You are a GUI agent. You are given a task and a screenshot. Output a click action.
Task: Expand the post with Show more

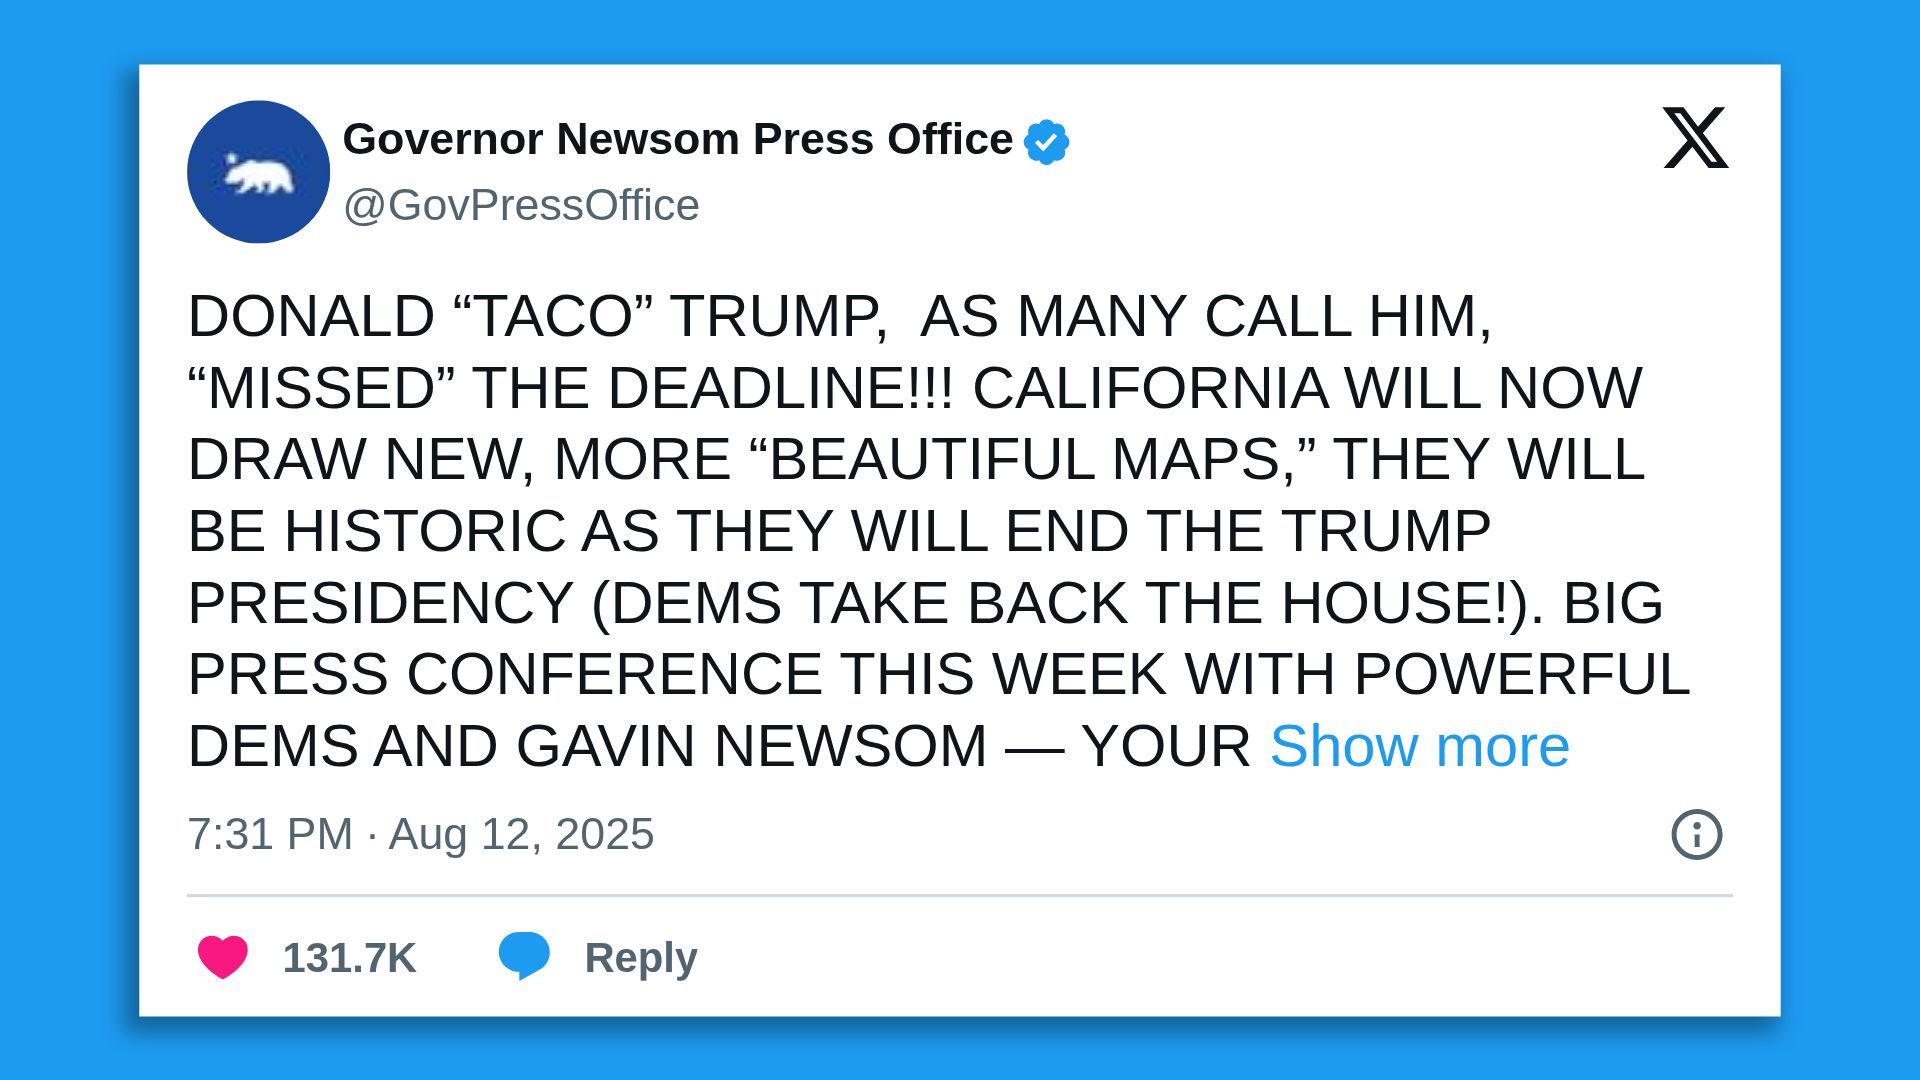point(1419,746)
